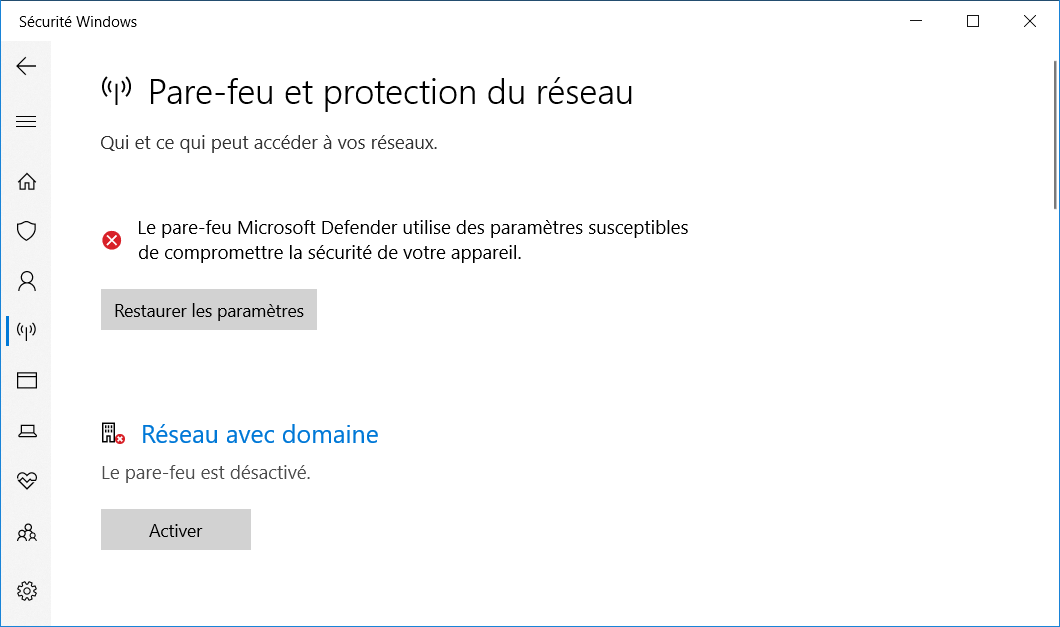Minimize the Sécurité Windows window
The image size is (1060, 627).
pos(916,21)
